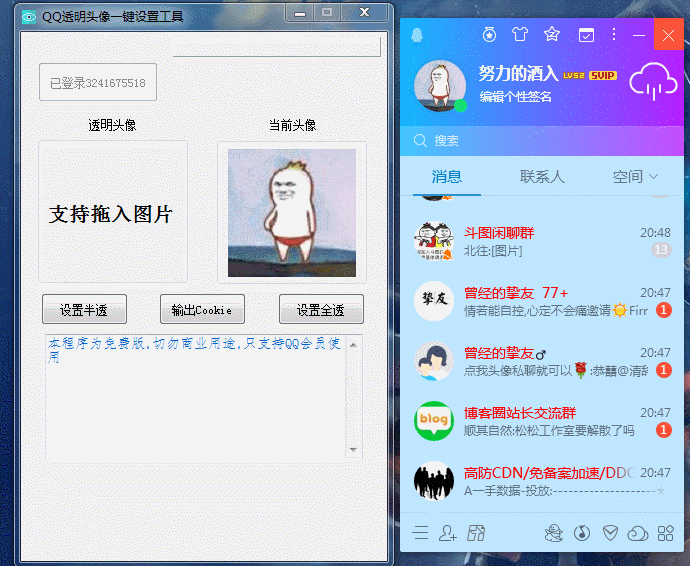Image resolution: width=690 pixels, height=566 pixels.
Task: Click the 斗图闲聊群 group avatar
Action: 434,241
